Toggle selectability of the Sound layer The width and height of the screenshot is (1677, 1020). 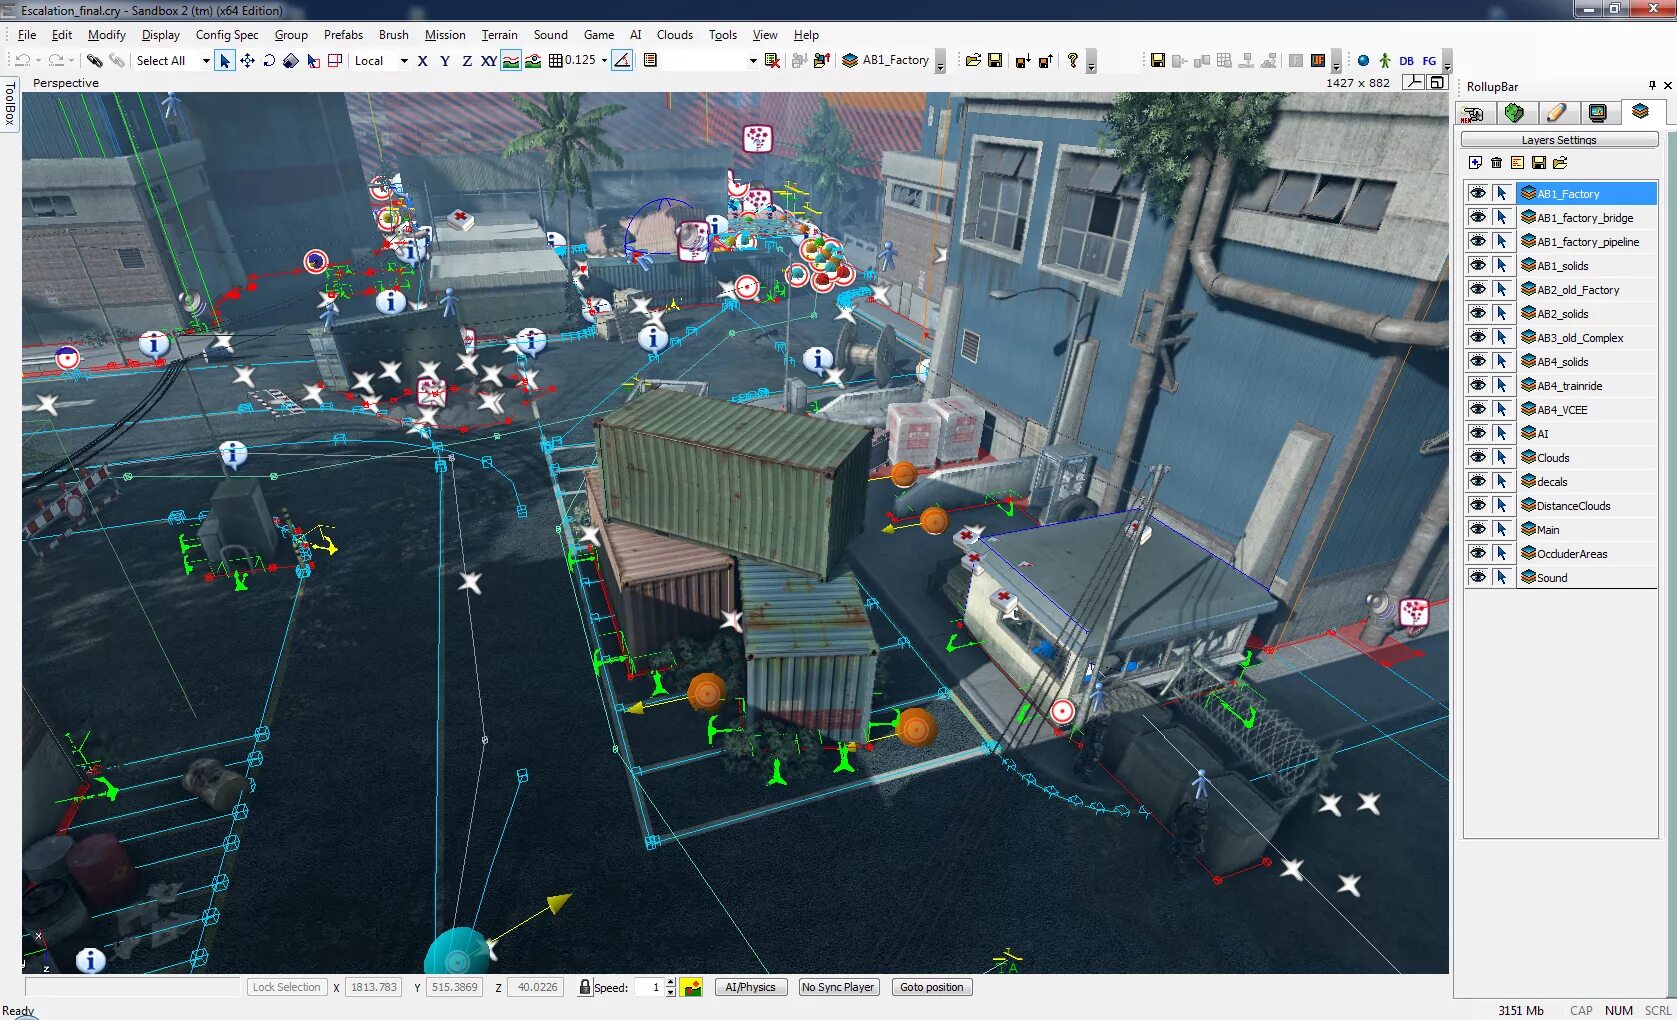1502,577
